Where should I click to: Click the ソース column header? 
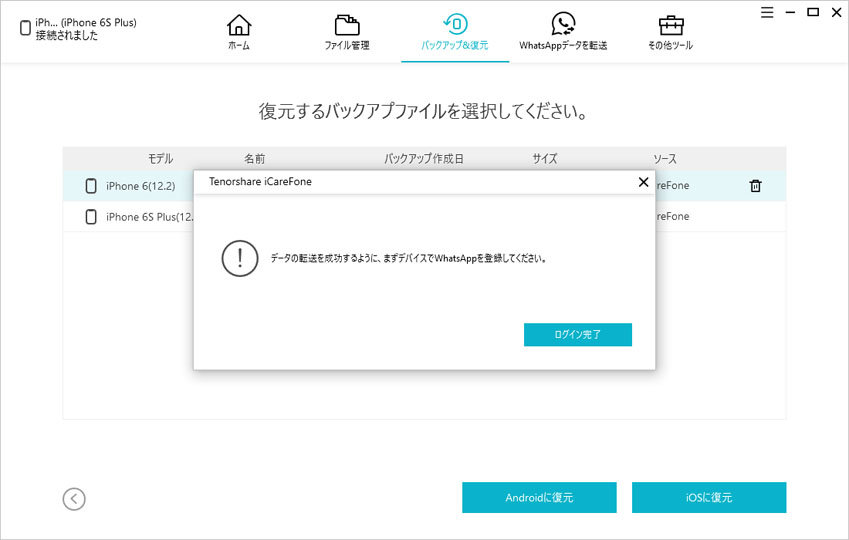(x=664, y=159)
